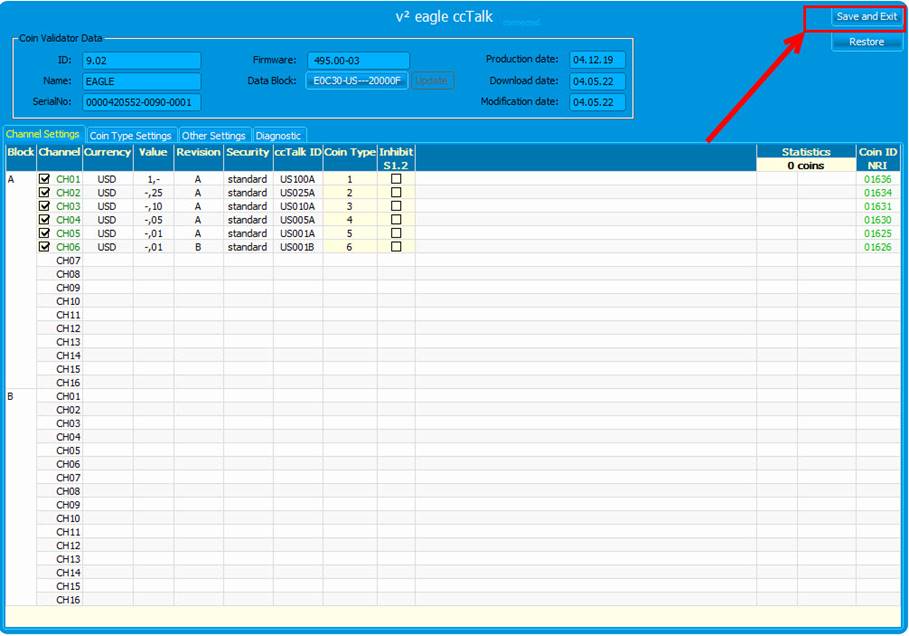Enable the Inhibit checkbox for the CH02 row

click(396, 192)
